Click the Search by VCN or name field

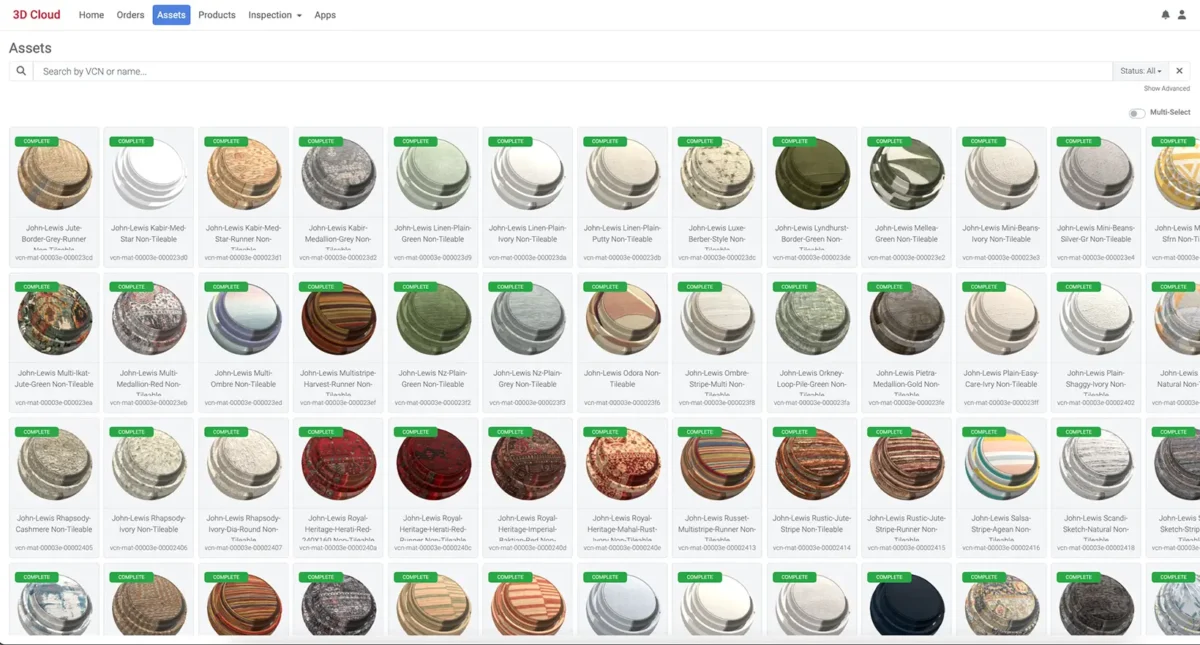[400, 70]
